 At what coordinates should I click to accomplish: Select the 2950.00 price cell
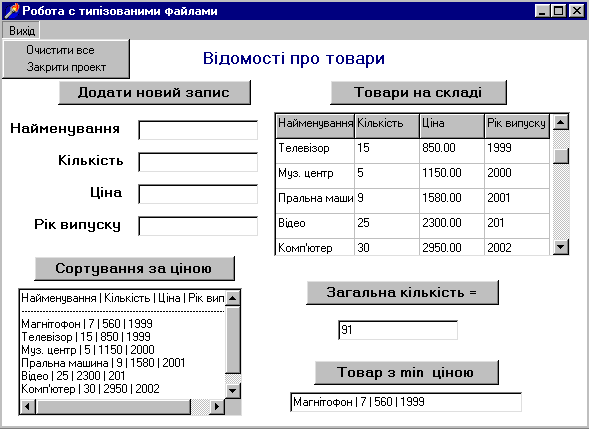coord(452,247)
